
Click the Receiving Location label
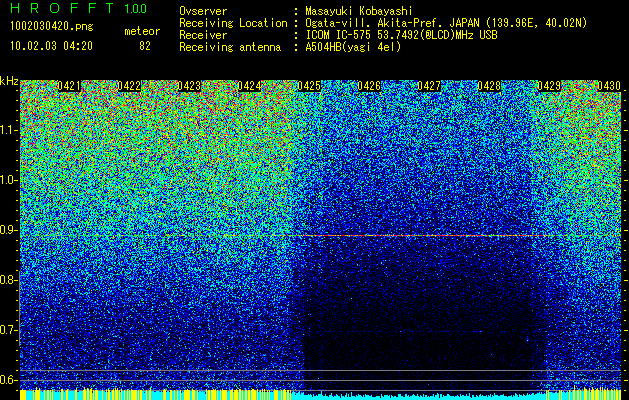pyautogui.click(x=233, y=23)
